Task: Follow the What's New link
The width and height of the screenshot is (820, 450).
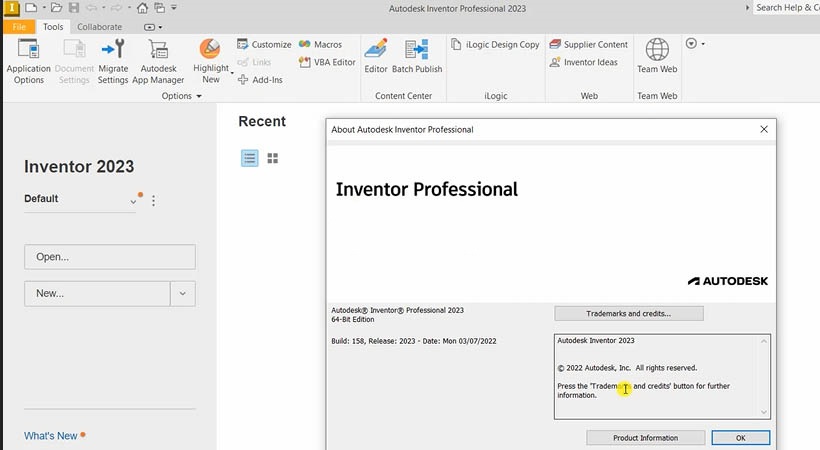Action: point(50,436)
